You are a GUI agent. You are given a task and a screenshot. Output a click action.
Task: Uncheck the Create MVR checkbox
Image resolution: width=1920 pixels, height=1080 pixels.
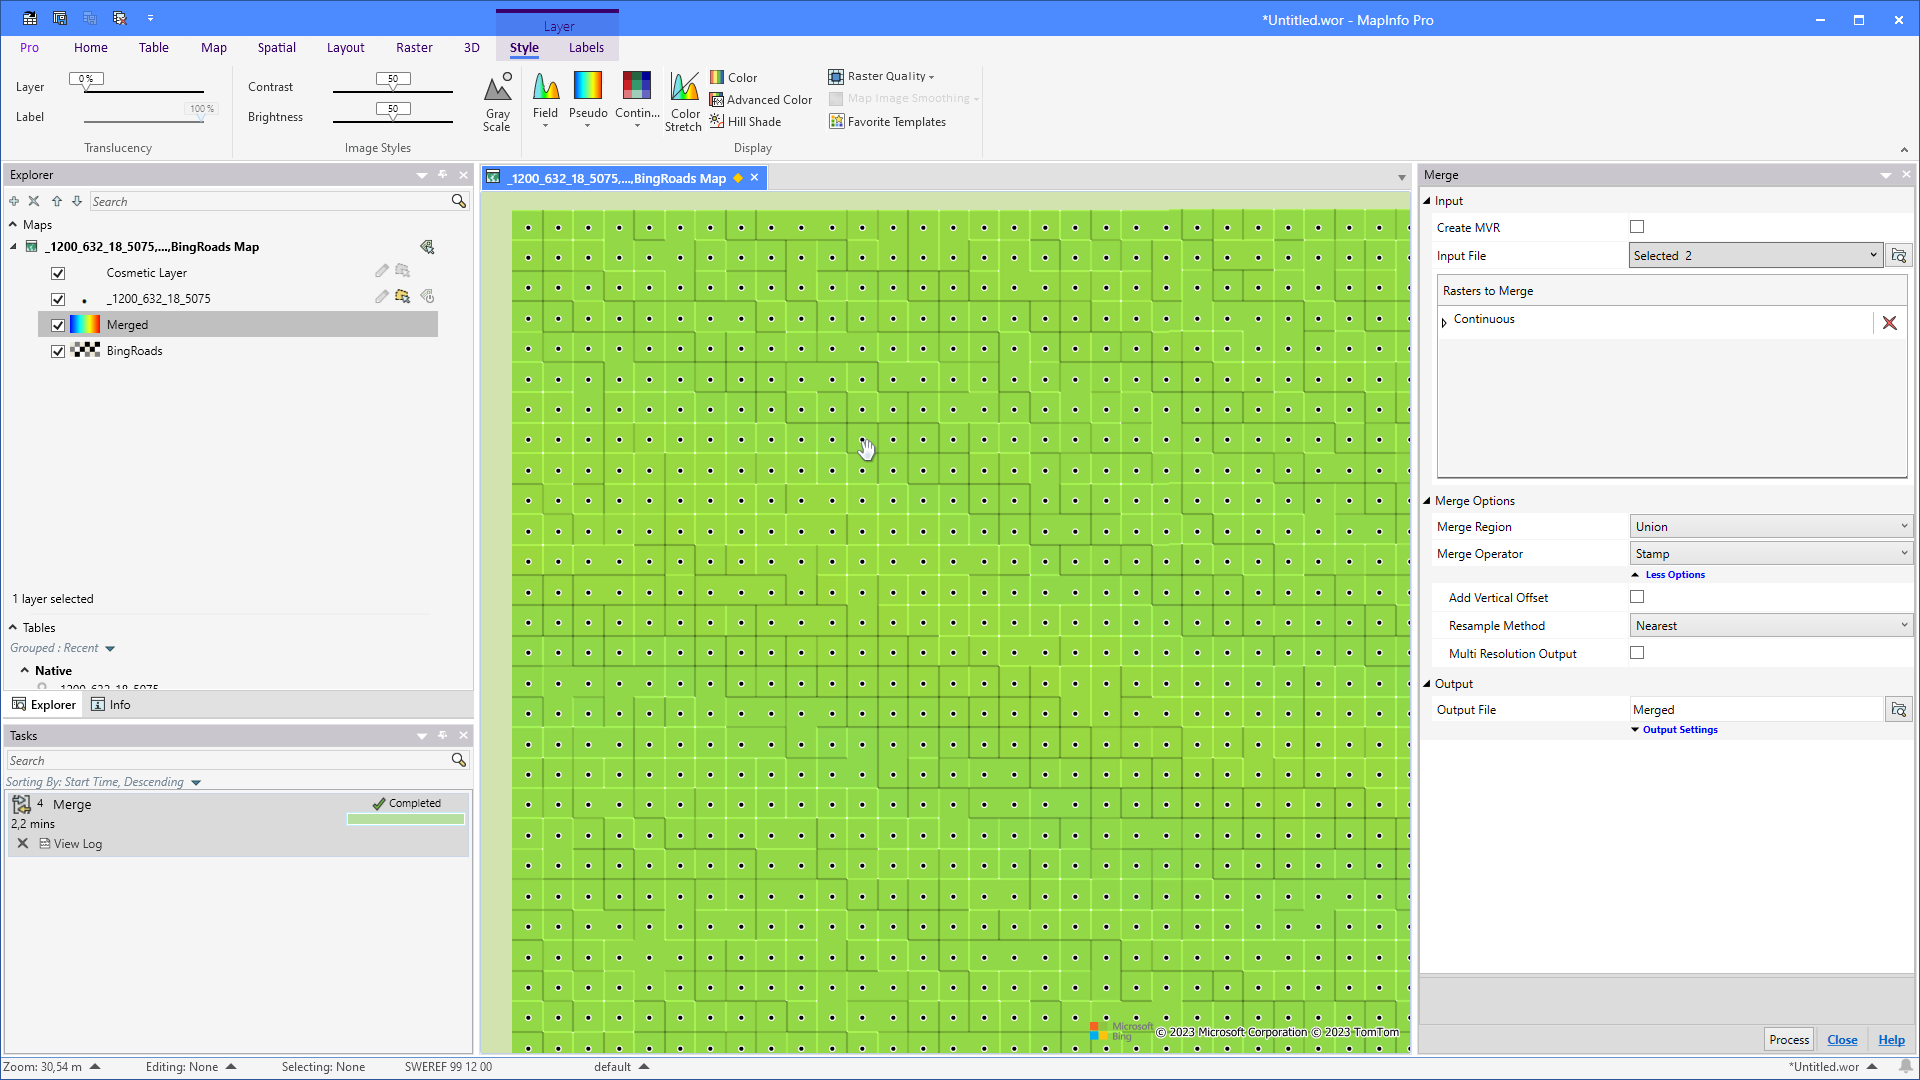pos(1637,226)
